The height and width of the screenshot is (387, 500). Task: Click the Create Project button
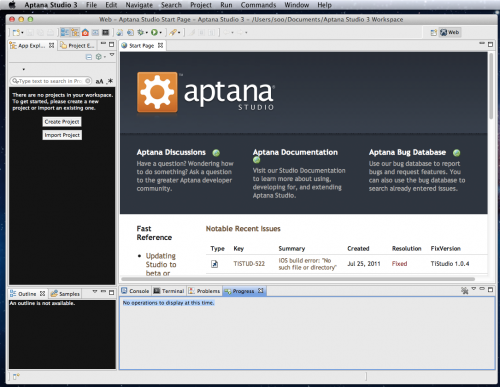click(x=62, y=122)
